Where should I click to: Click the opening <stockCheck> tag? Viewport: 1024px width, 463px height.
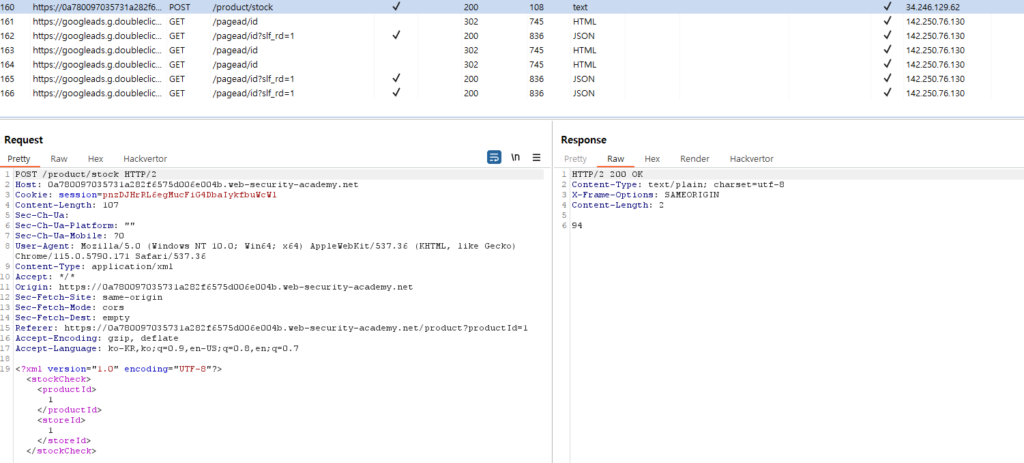coord(59,379)
